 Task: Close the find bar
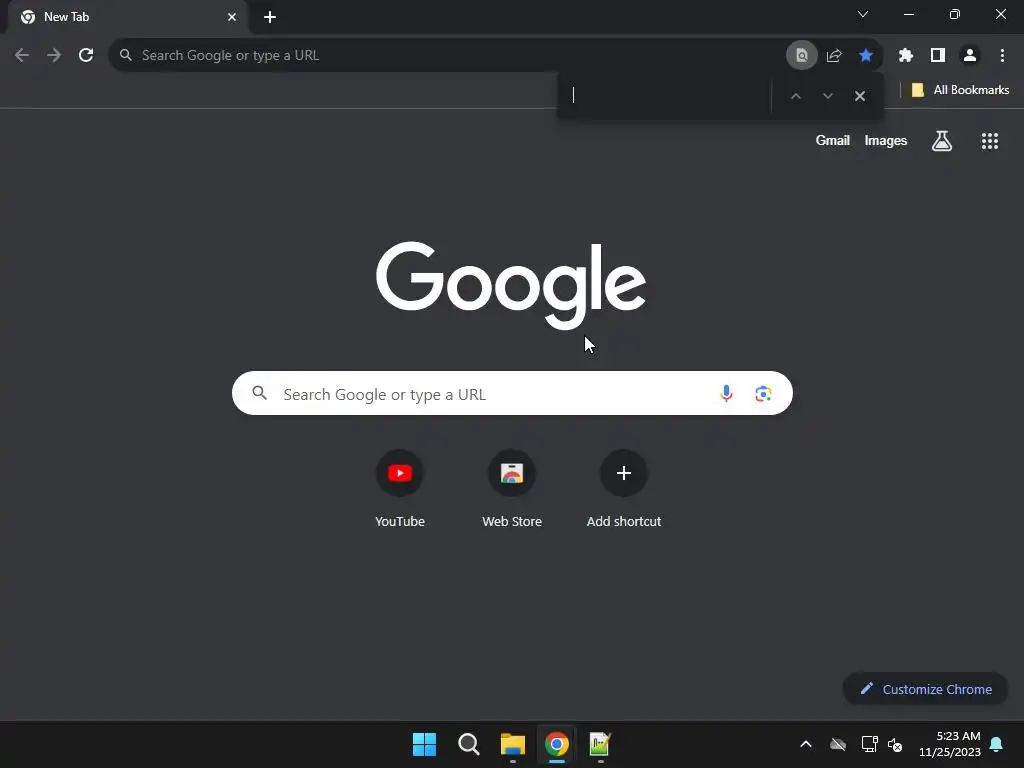point(860,96)
